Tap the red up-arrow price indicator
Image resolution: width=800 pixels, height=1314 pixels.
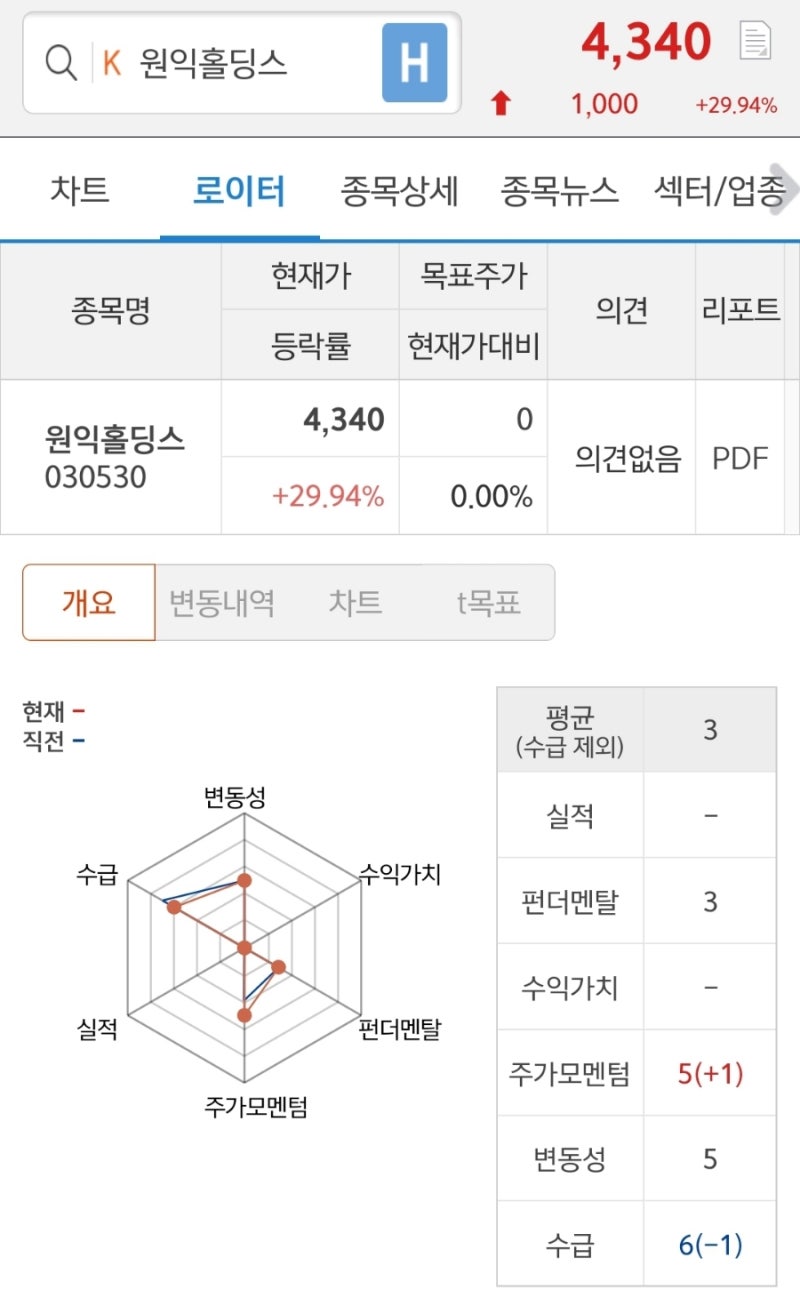tap(501, 102)
